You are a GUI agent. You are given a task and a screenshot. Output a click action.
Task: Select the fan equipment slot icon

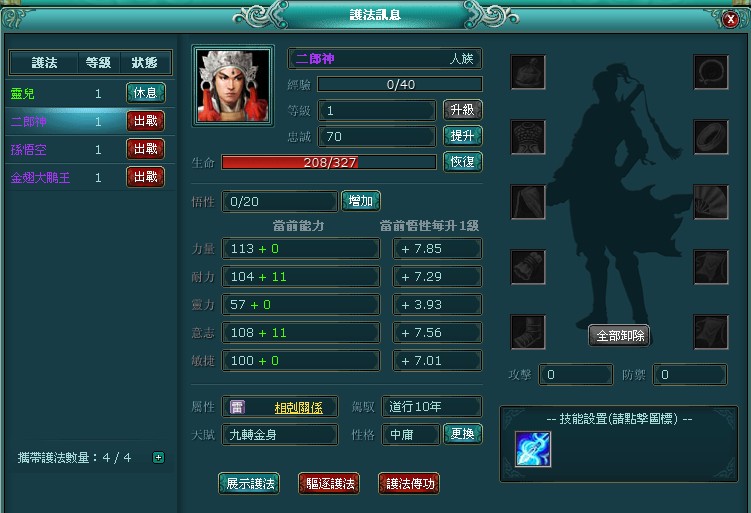(711, 202)
